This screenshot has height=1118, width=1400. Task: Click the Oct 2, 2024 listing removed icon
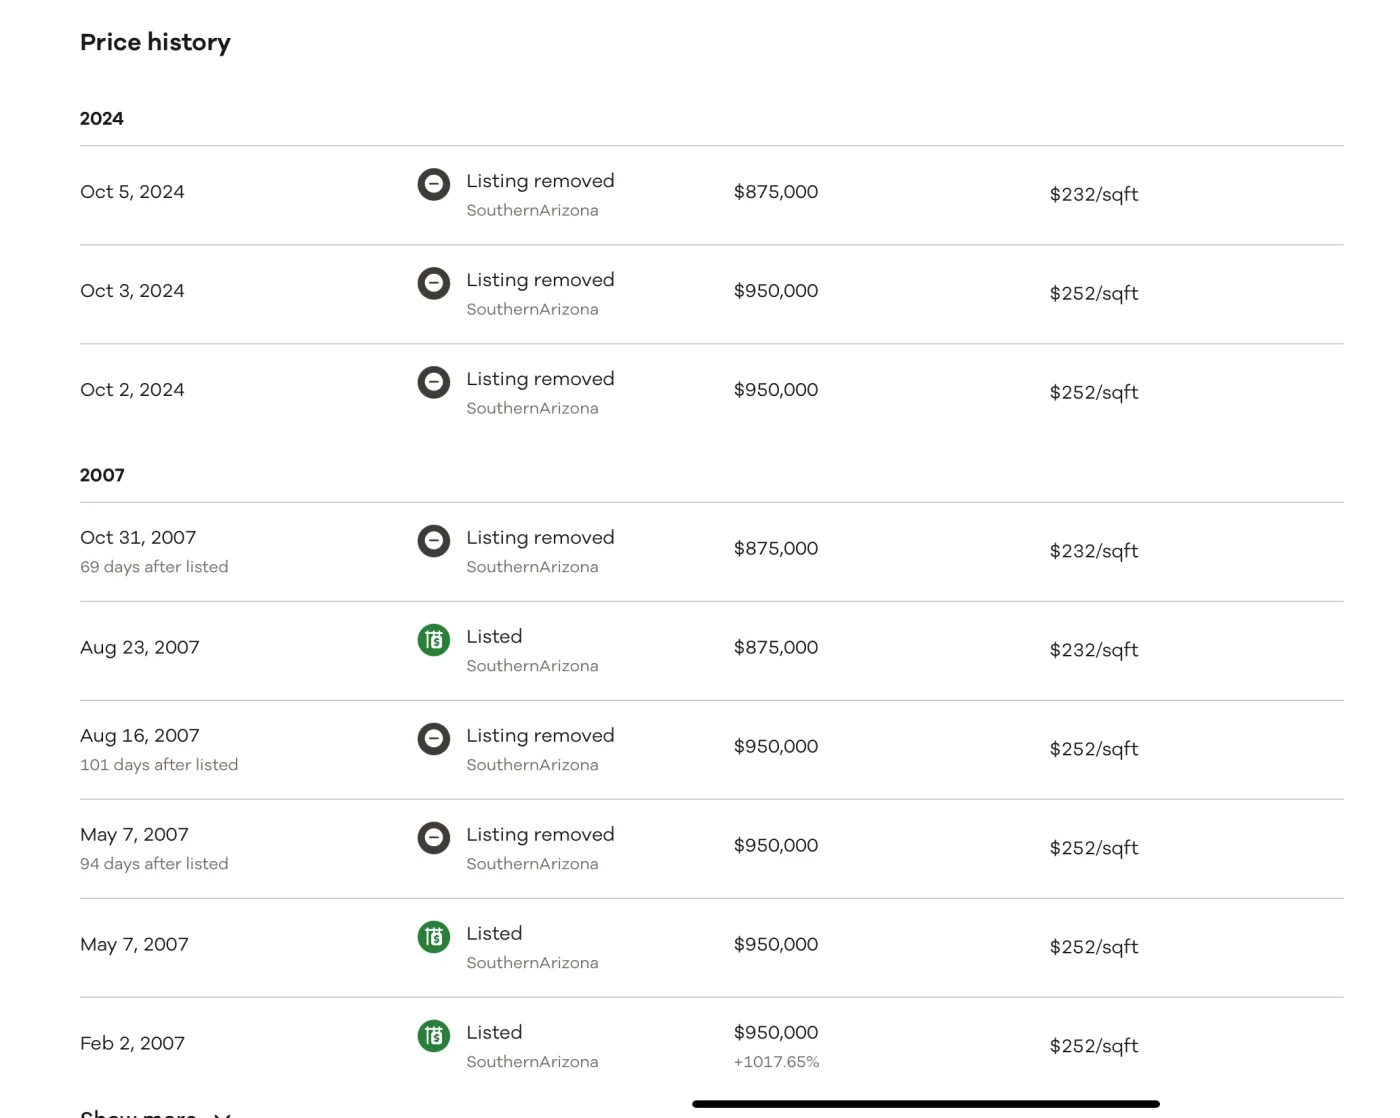point(433,382)
